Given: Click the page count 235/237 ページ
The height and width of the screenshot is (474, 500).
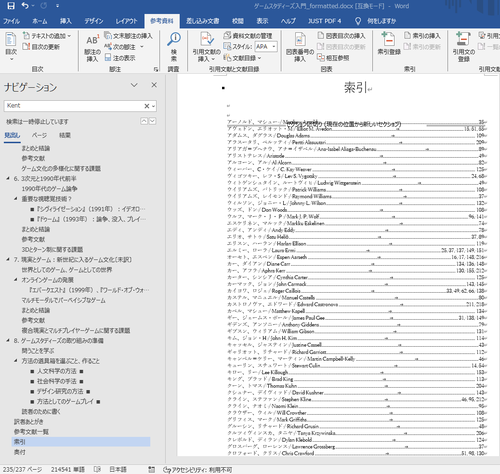Looking at the screenshot, I should coord(22,469).
